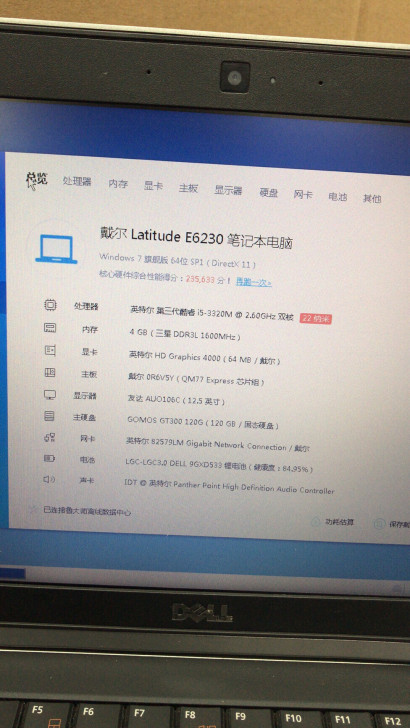Screen dimensions: 410x728
Task: Click the 电池 row label in the list
Action: point(87,460)
